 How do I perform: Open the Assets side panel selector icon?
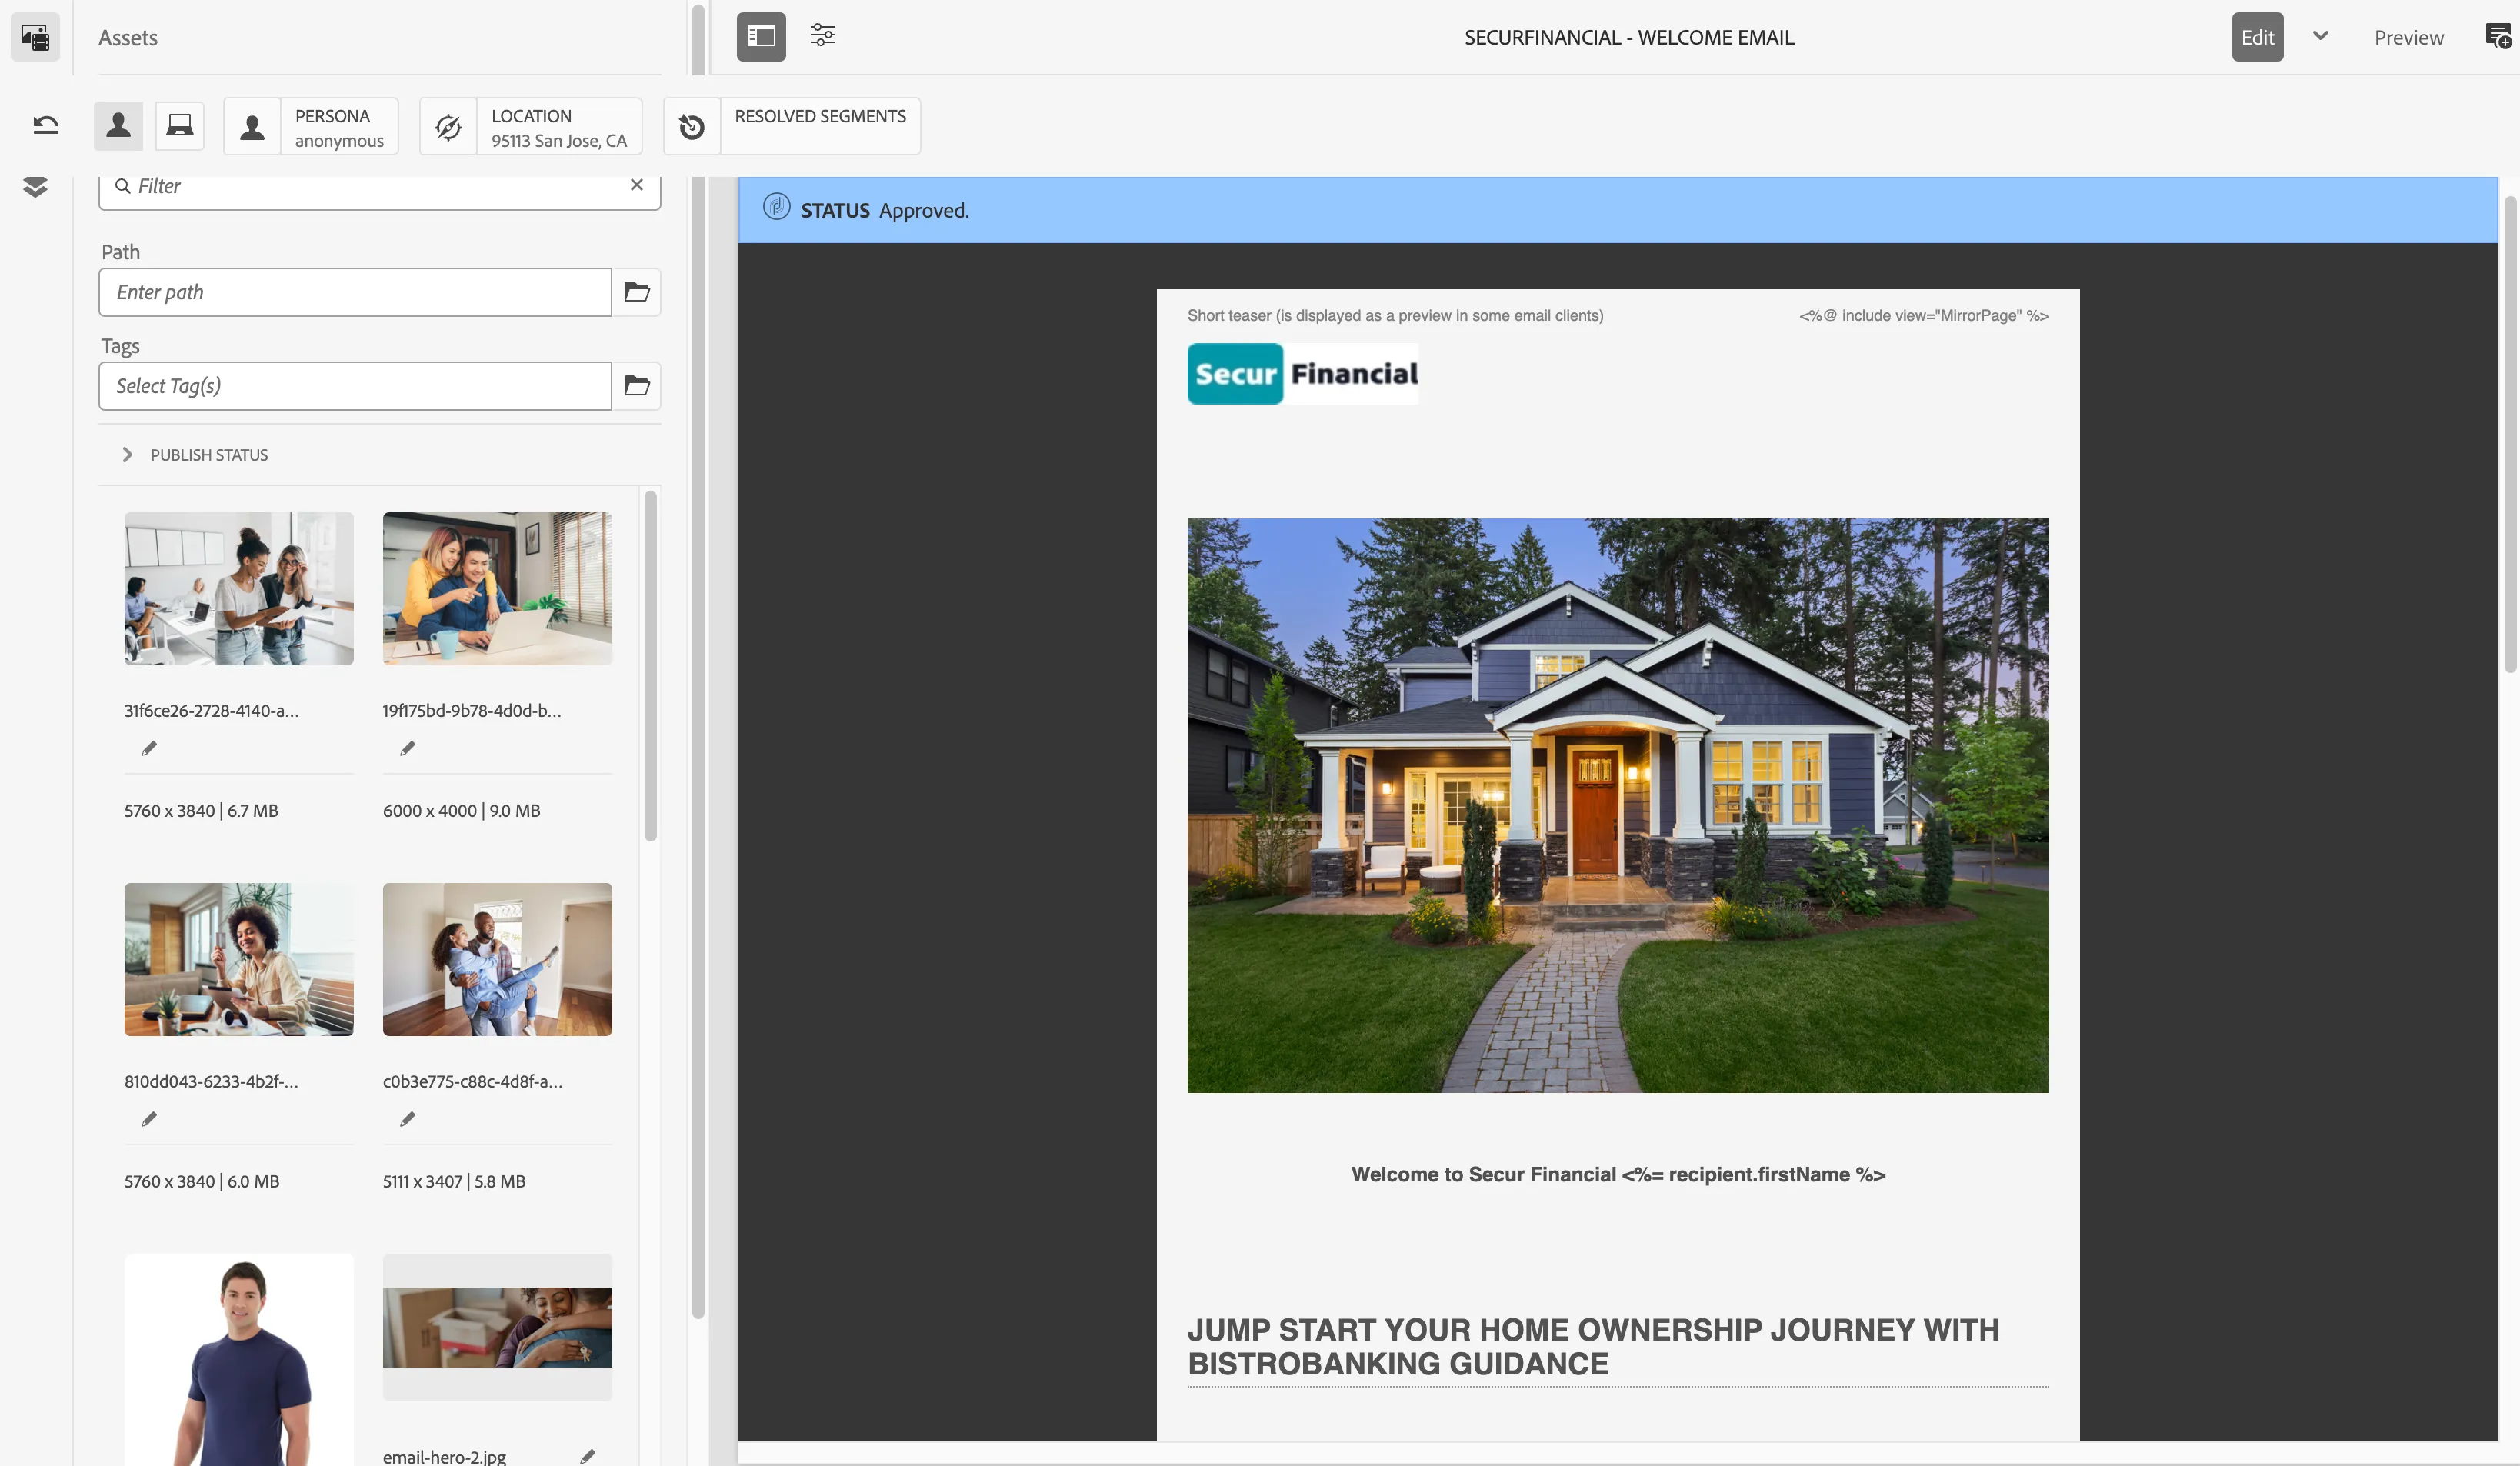tap(35, 37)
